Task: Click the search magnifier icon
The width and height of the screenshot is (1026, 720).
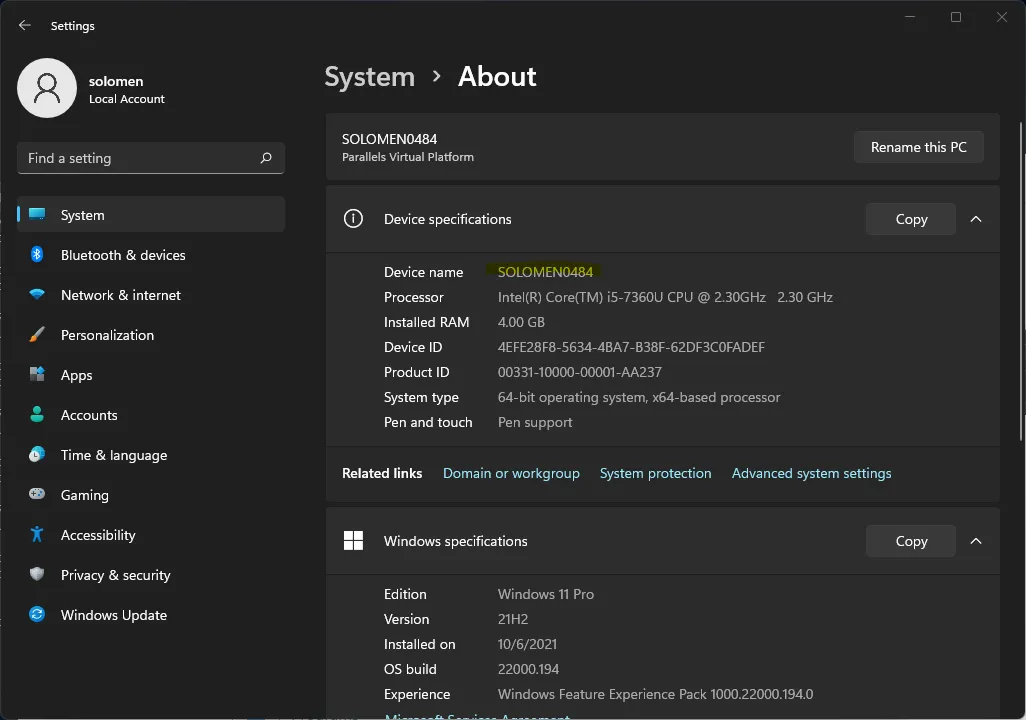Action: point(266,158)
